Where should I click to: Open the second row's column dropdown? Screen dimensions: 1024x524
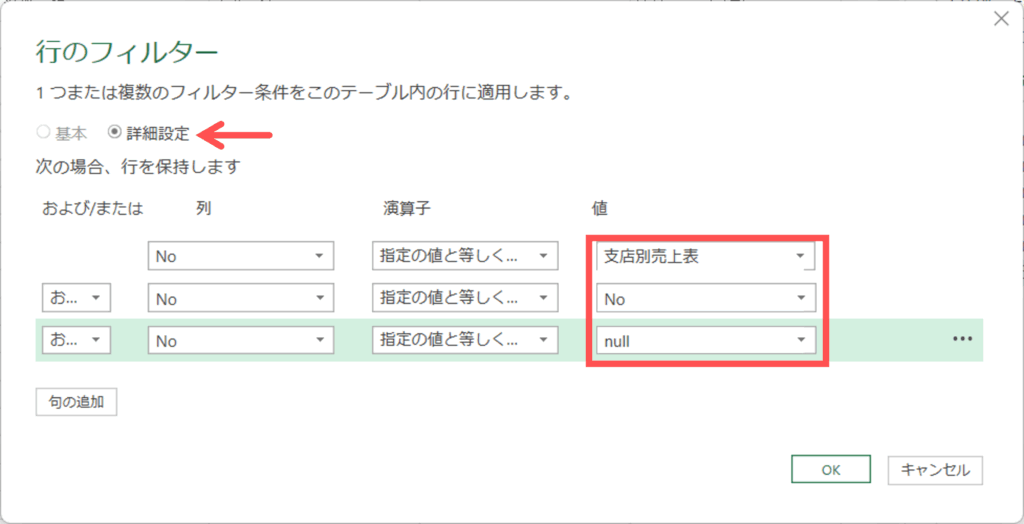point(239,299)
